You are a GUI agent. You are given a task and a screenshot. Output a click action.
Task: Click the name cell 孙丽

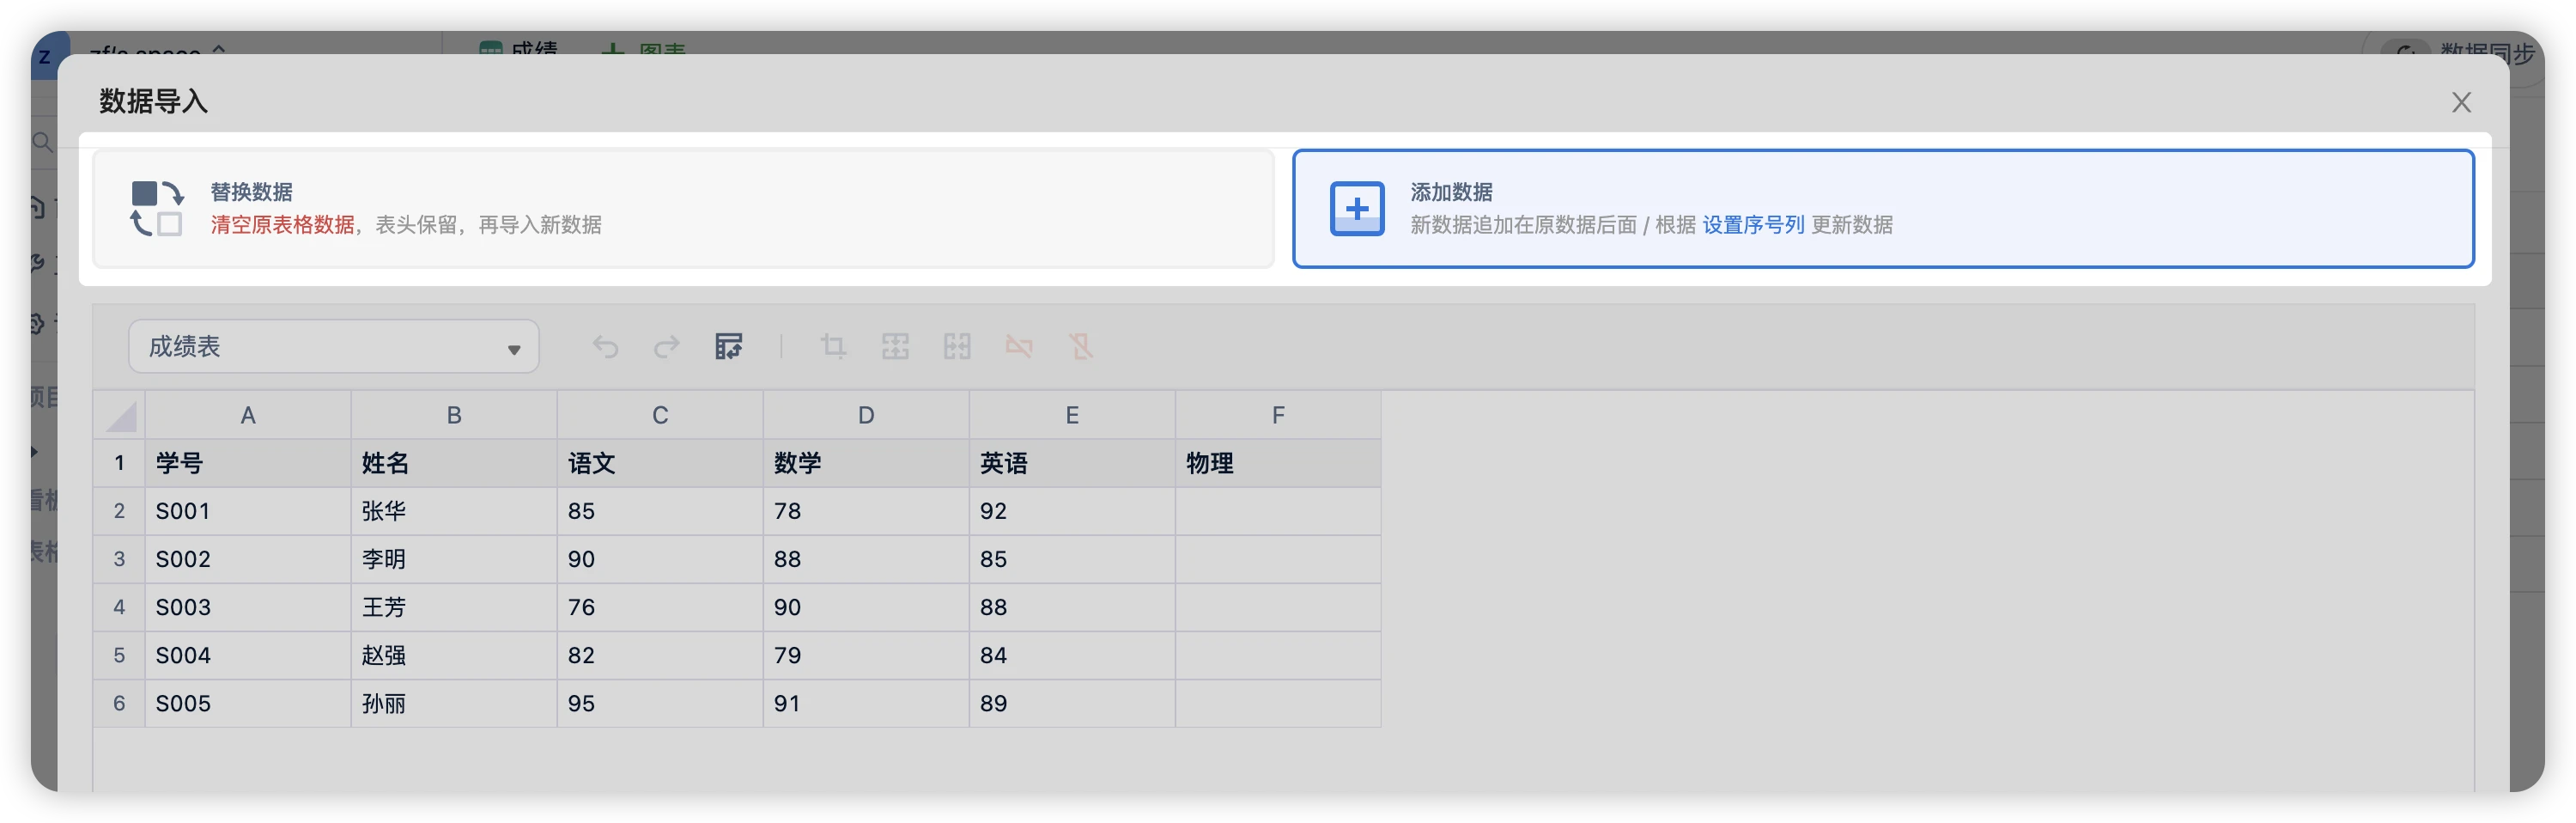454,703
